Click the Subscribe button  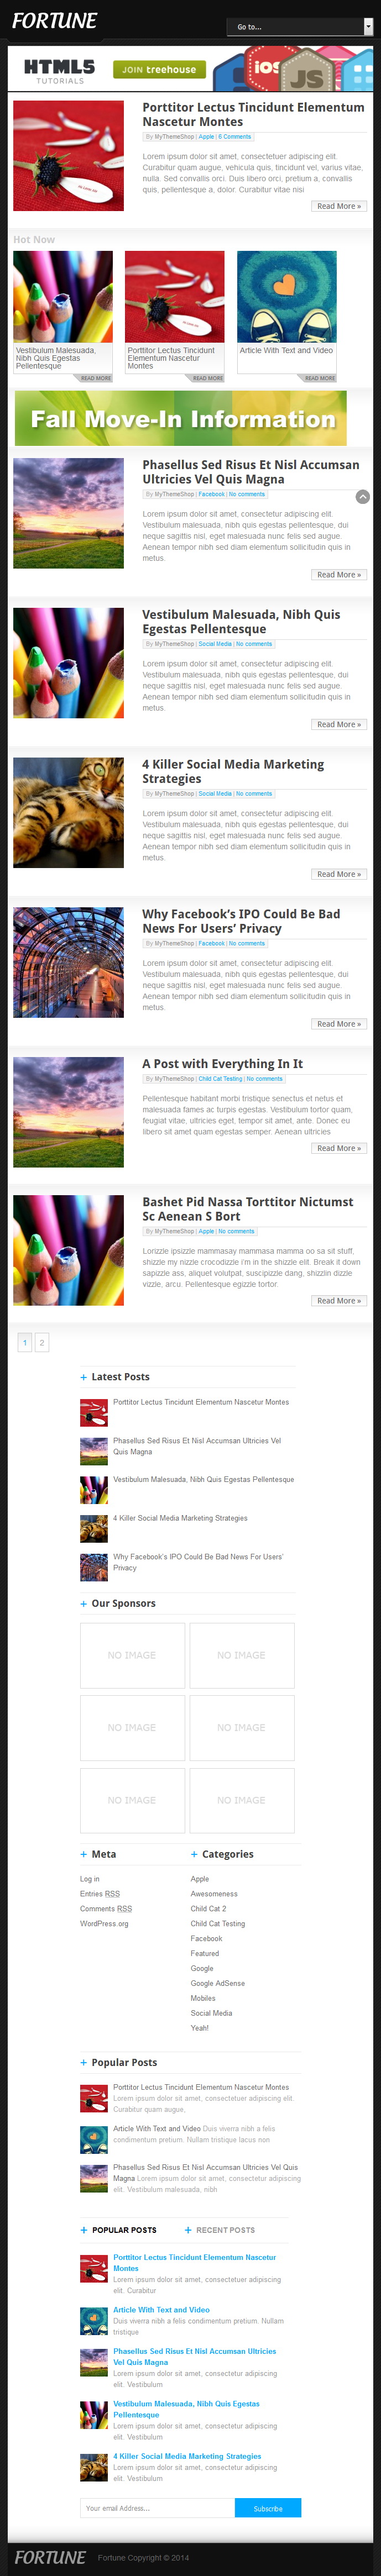(268, 2508)
